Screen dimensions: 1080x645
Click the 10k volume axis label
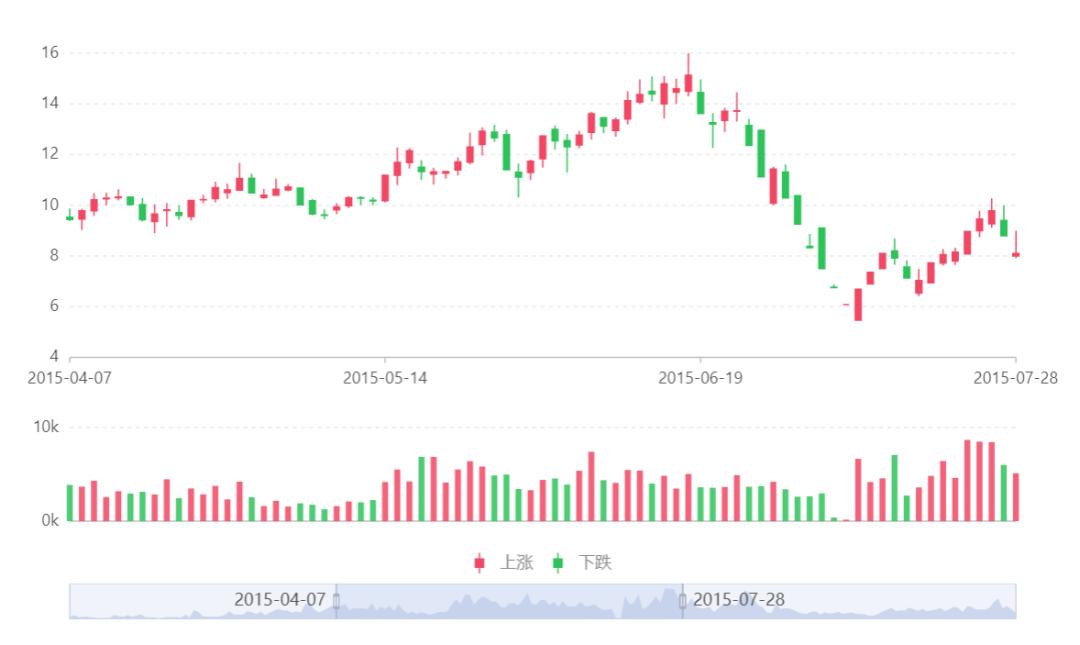click(x=47, y=427)
